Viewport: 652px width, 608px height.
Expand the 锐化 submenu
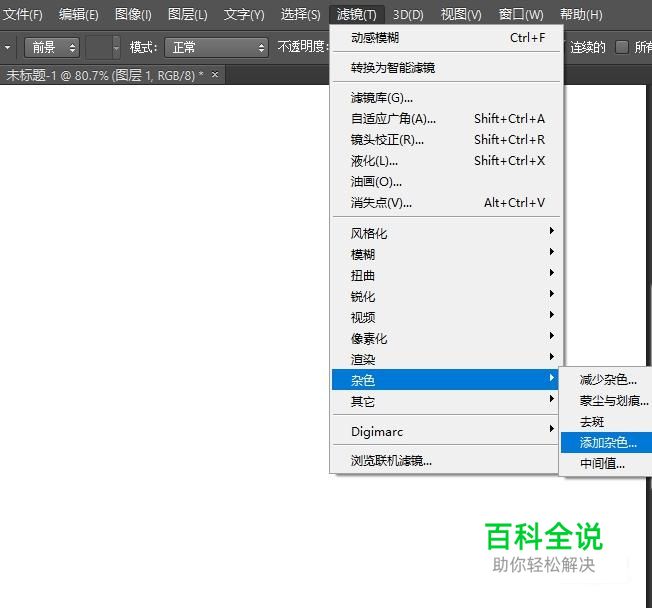(x=447, y=296)
